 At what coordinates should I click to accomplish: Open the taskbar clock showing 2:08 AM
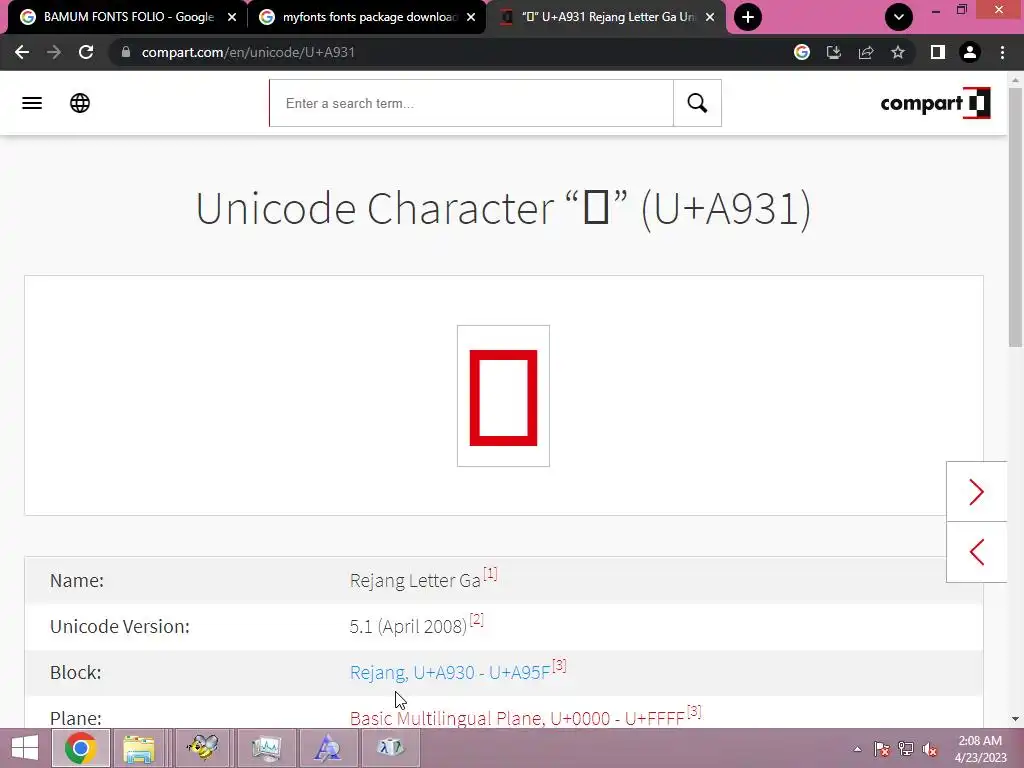pyautogui.click(x=980, y=749)
